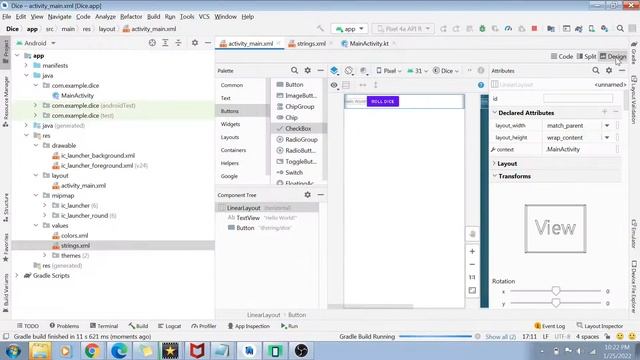Collapse Declared Attributes section
640x360 pixels.
point(494,112)
